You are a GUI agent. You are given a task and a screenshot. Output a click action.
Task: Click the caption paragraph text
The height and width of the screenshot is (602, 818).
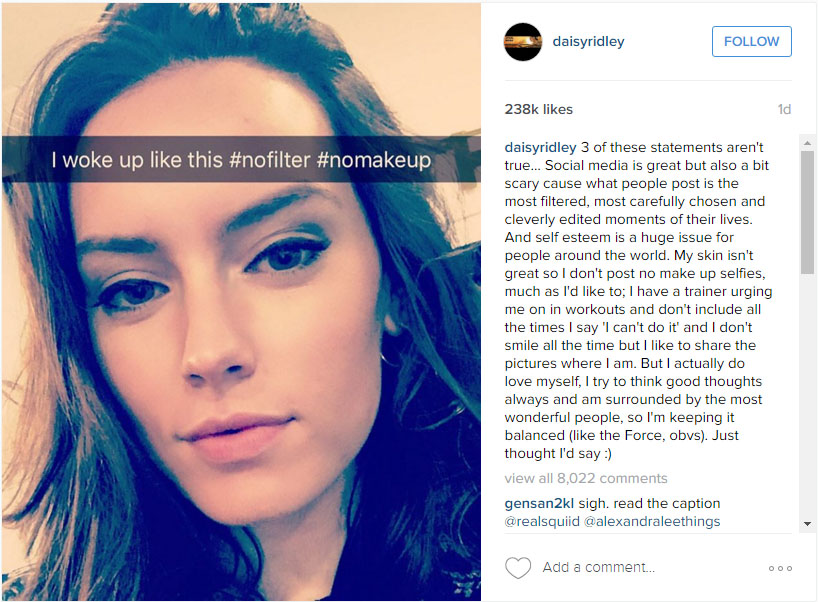pyautogui.click(x=637, y=300)
